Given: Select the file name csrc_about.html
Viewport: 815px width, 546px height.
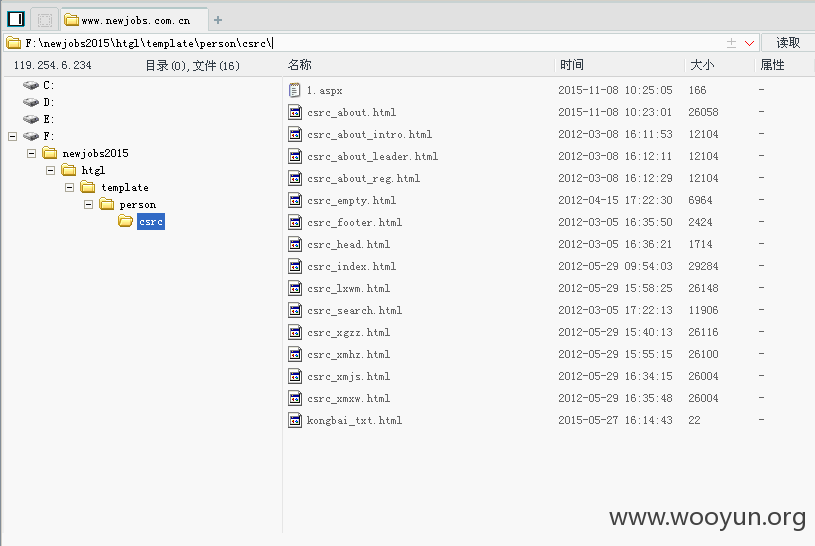Looking at the screenshot, I should click(x=351, y=112).
